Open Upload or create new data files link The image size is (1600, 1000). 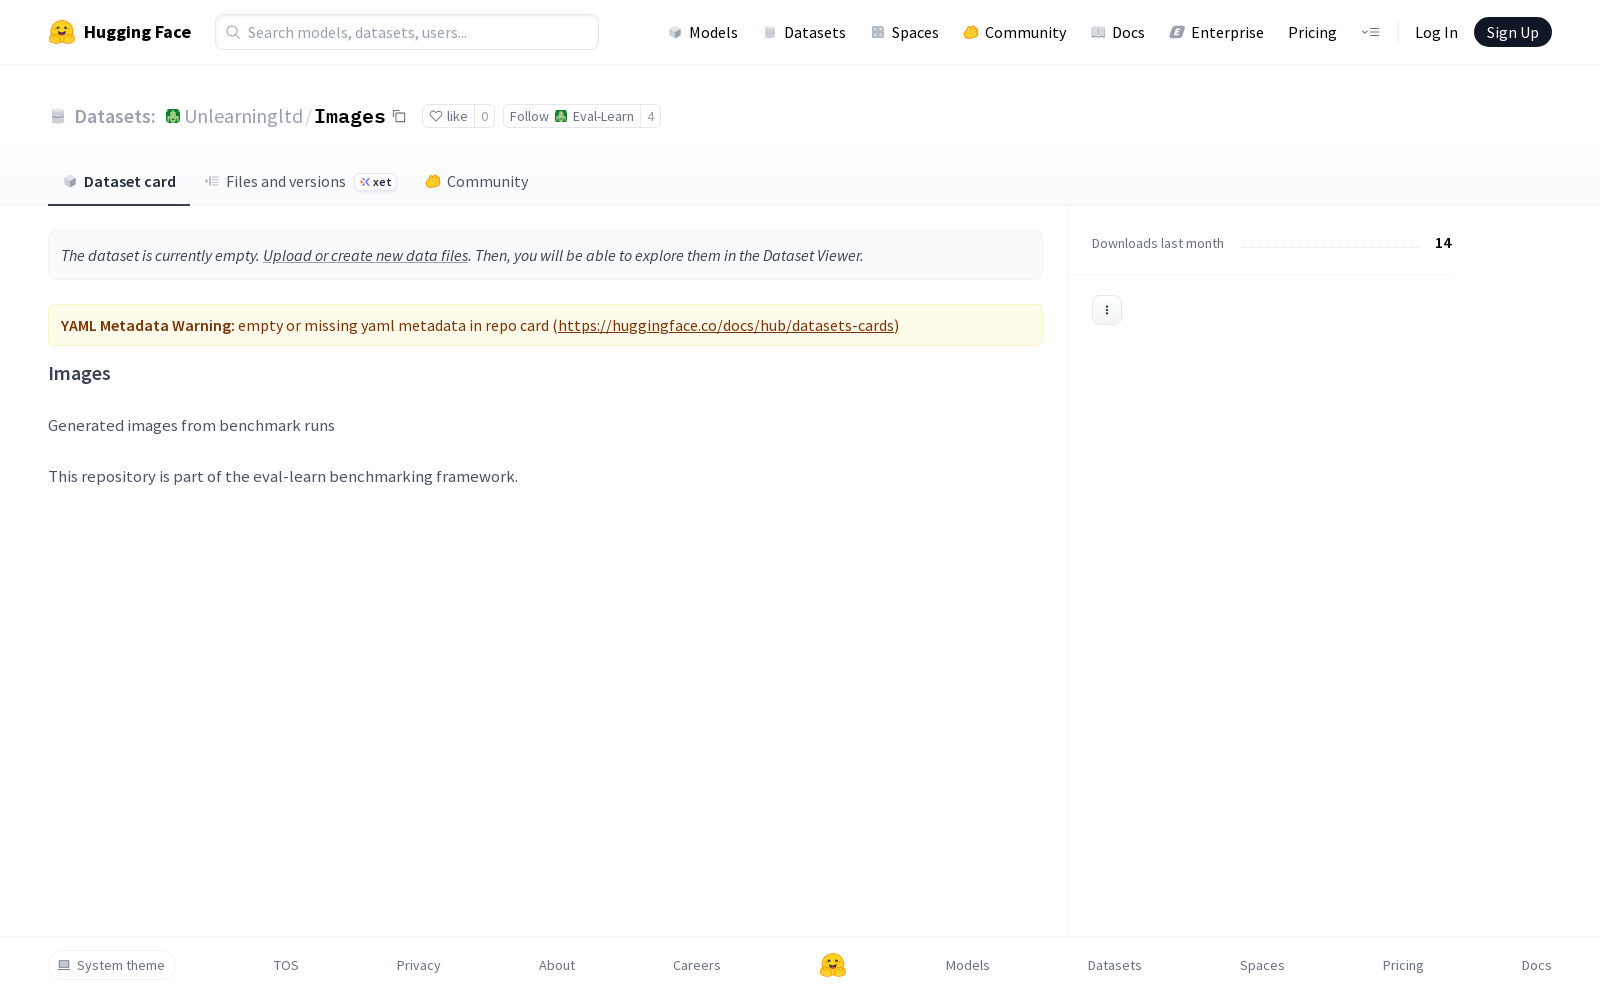(x=365, y=255)
